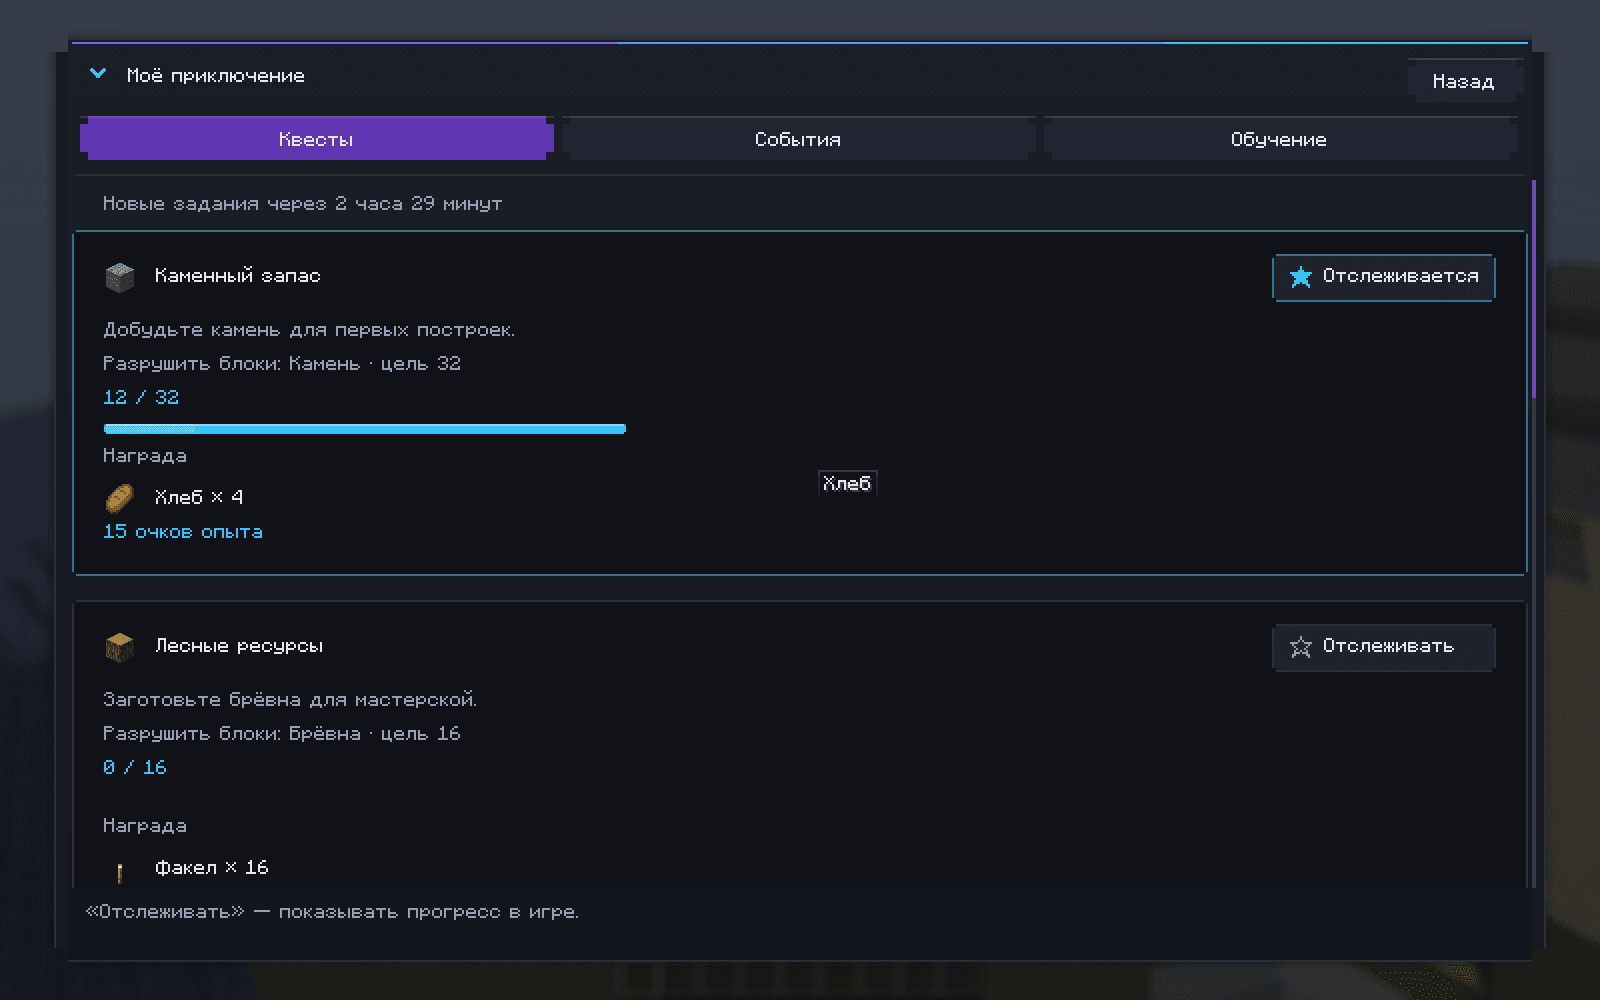Open the Квесты tab

coord(316,139)
